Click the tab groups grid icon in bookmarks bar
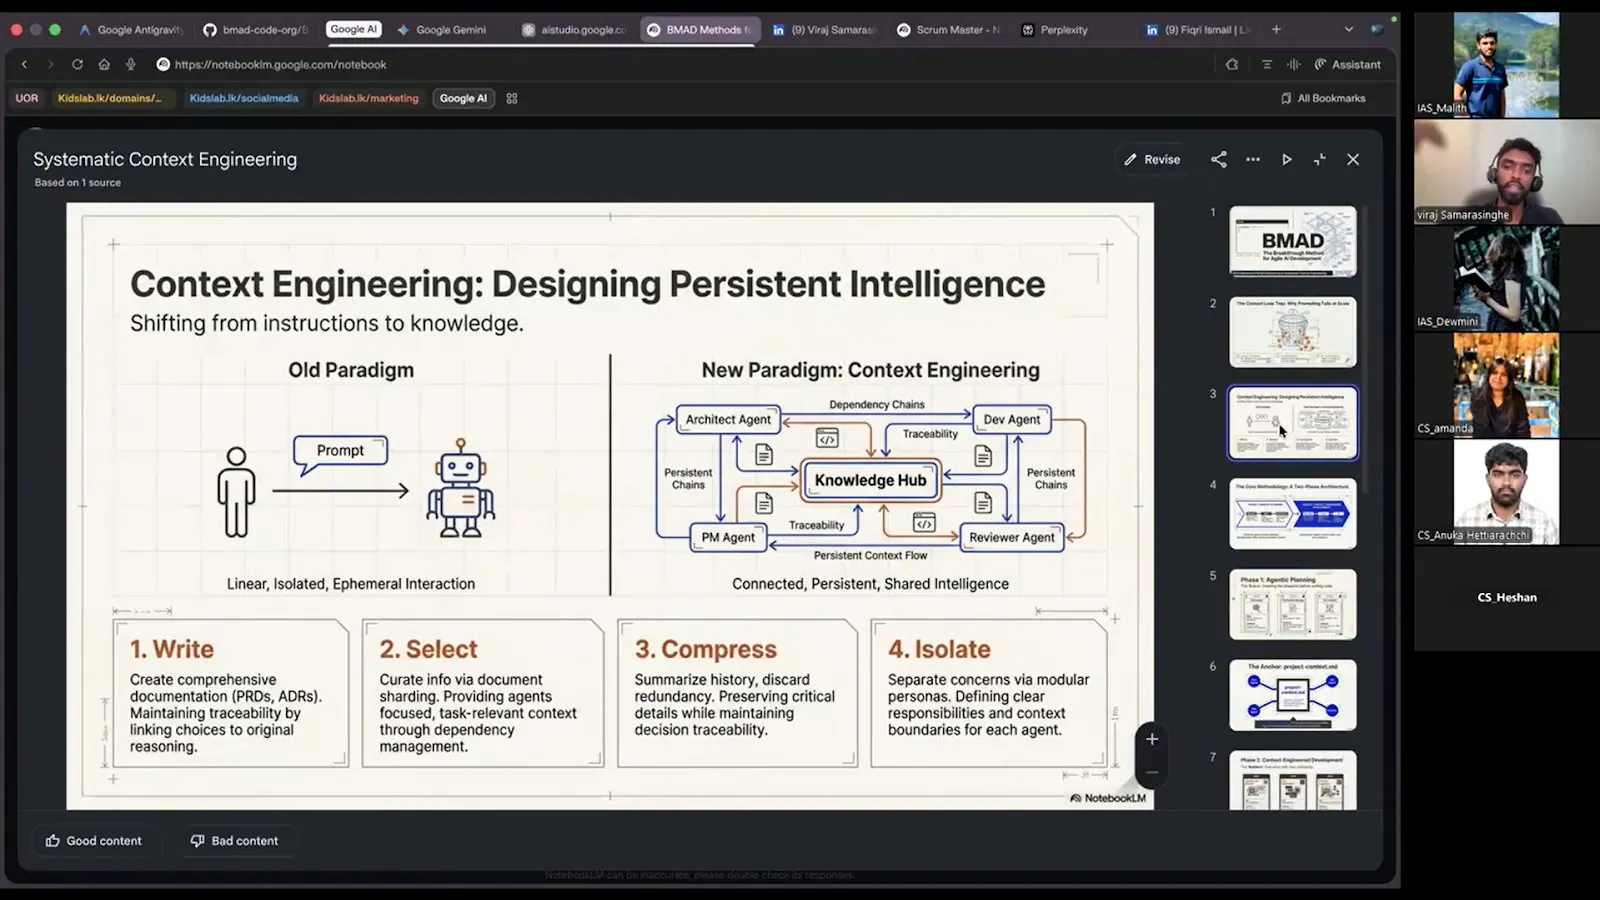Image resolution: width=1600 pixels, height=900 pixels. 512,98
